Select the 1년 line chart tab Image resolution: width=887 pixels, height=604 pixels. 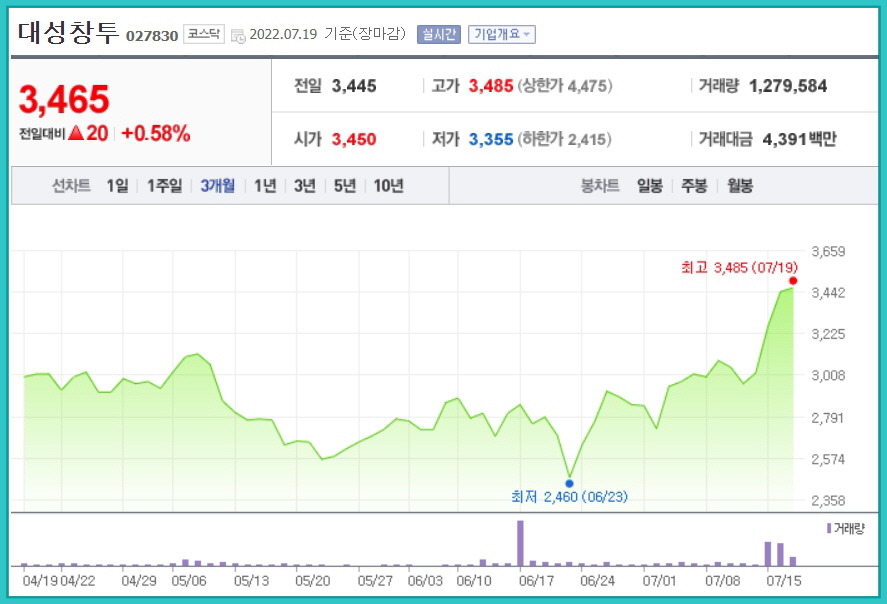tap(265, 185)
